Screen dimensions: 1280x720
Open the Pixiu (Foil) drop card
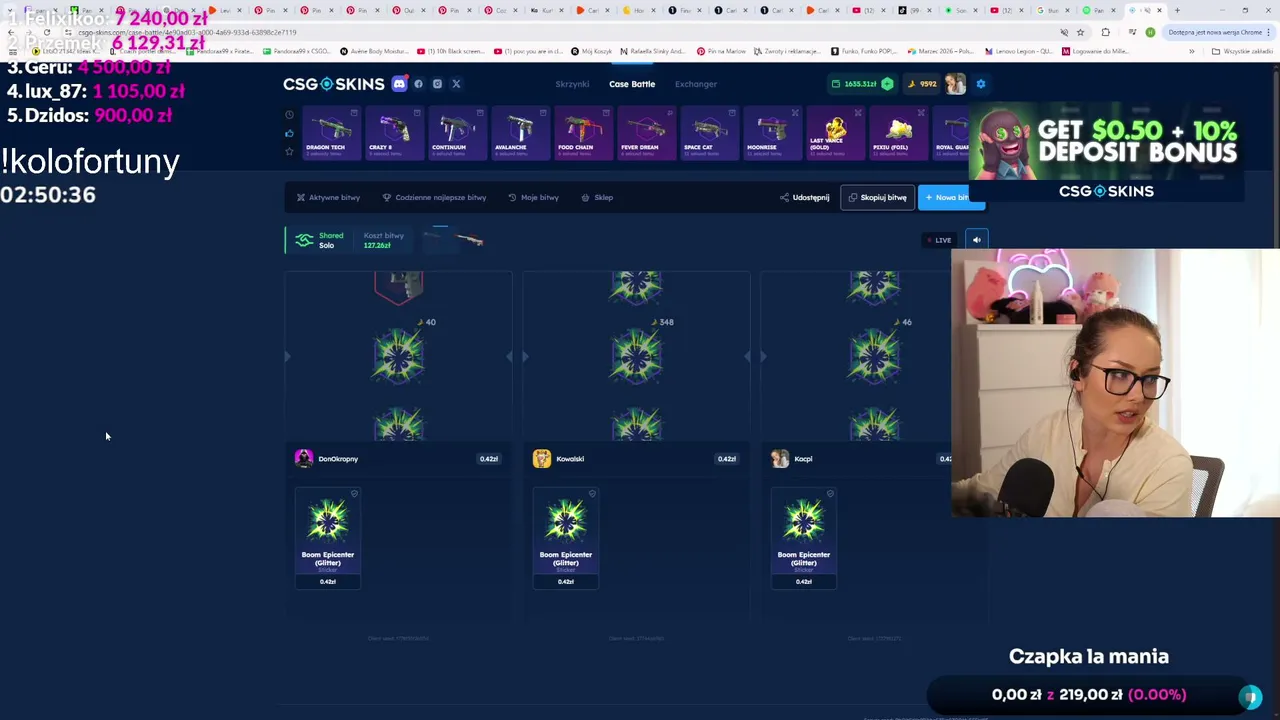coord(897,133)
